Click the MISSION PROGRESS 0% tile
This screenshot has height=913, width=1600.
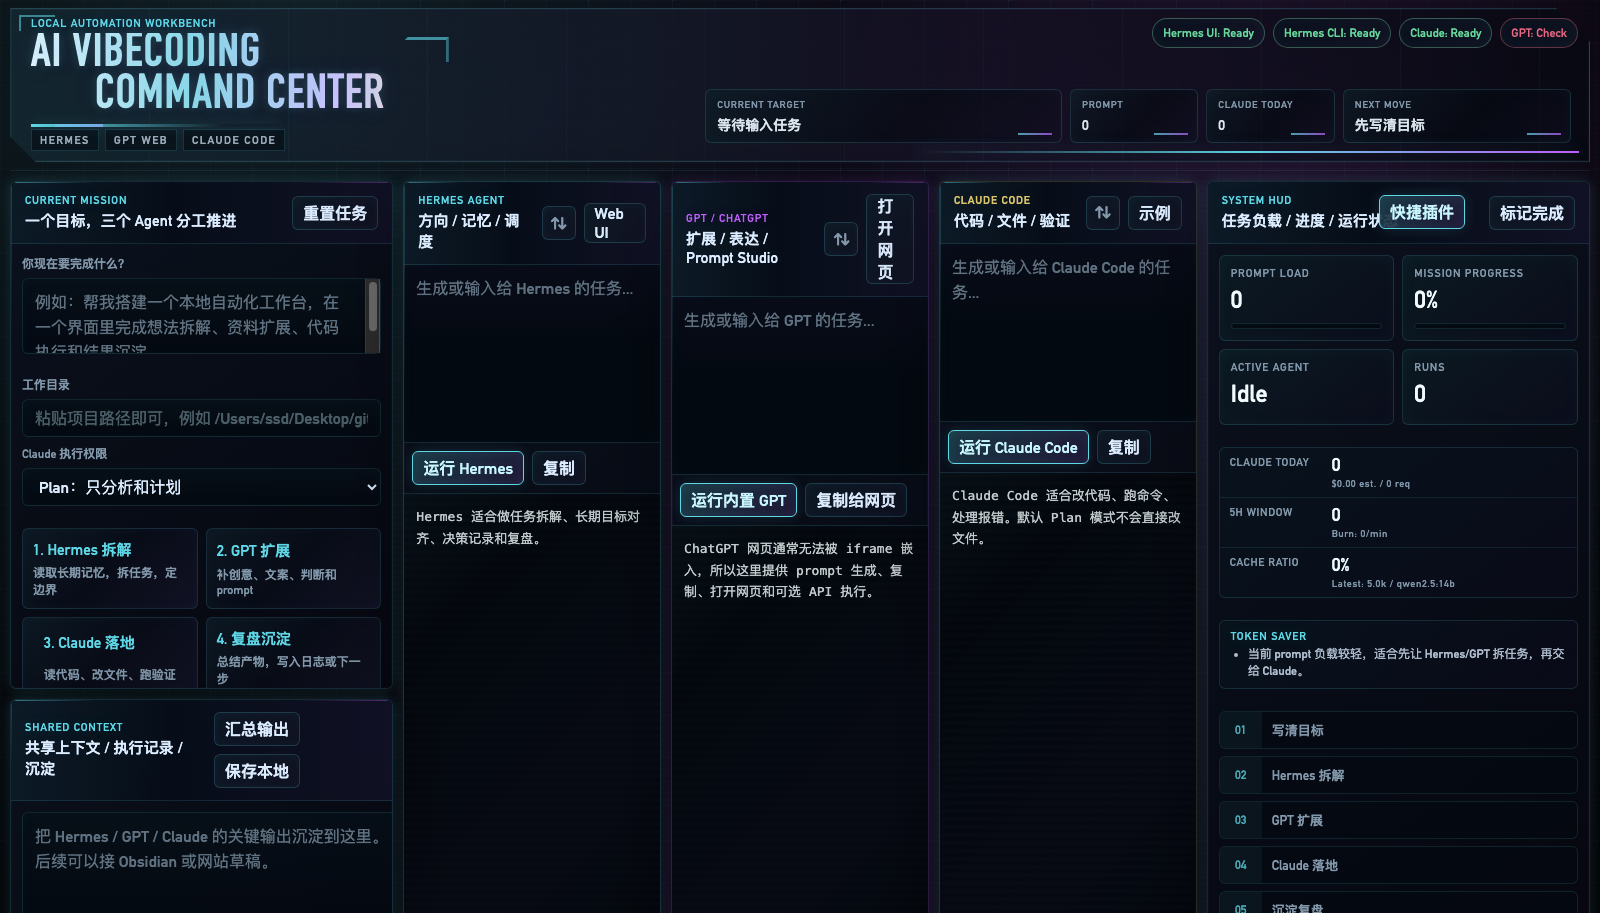click(1490, 298)
